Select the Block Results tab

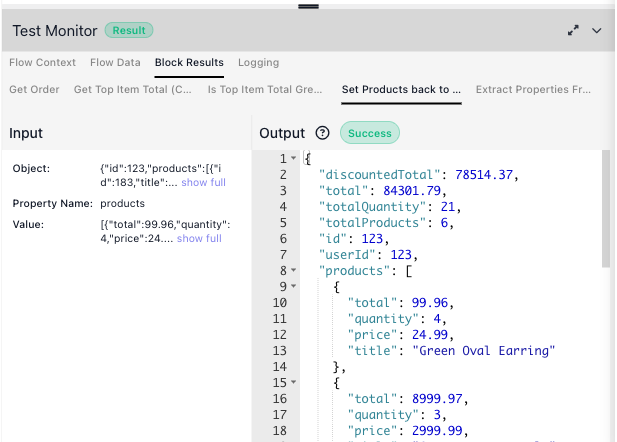click(x=189, y=63)
